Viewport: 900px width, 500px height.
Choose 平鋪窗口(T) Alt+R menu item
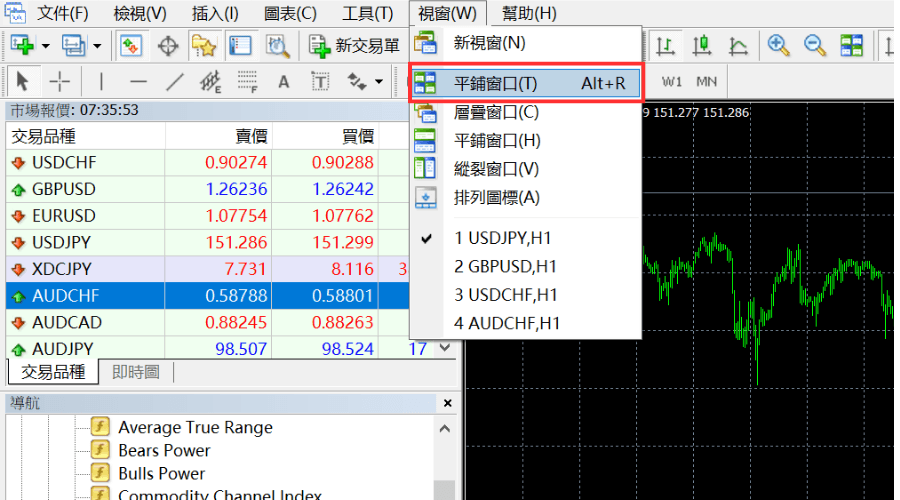526,83
